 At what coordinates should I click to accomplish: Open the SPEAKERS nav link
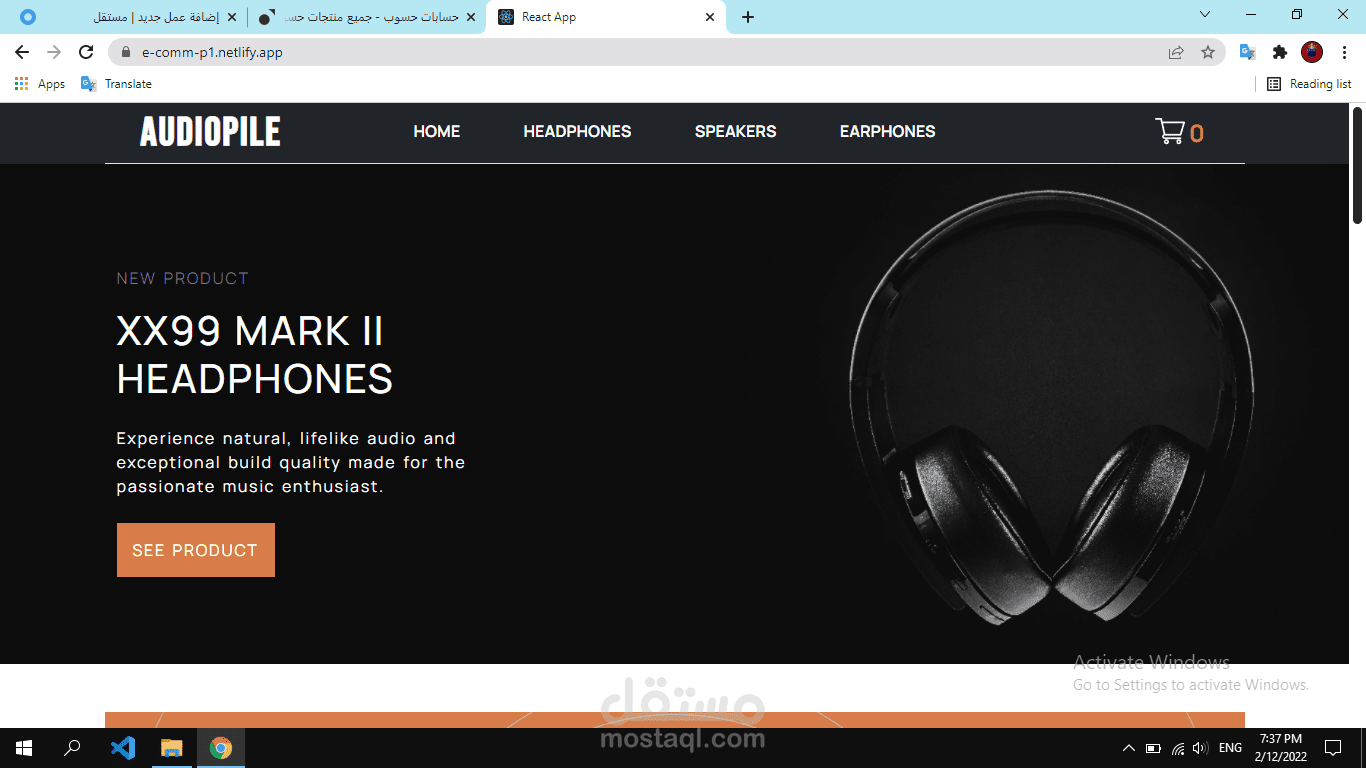[735, 131]
